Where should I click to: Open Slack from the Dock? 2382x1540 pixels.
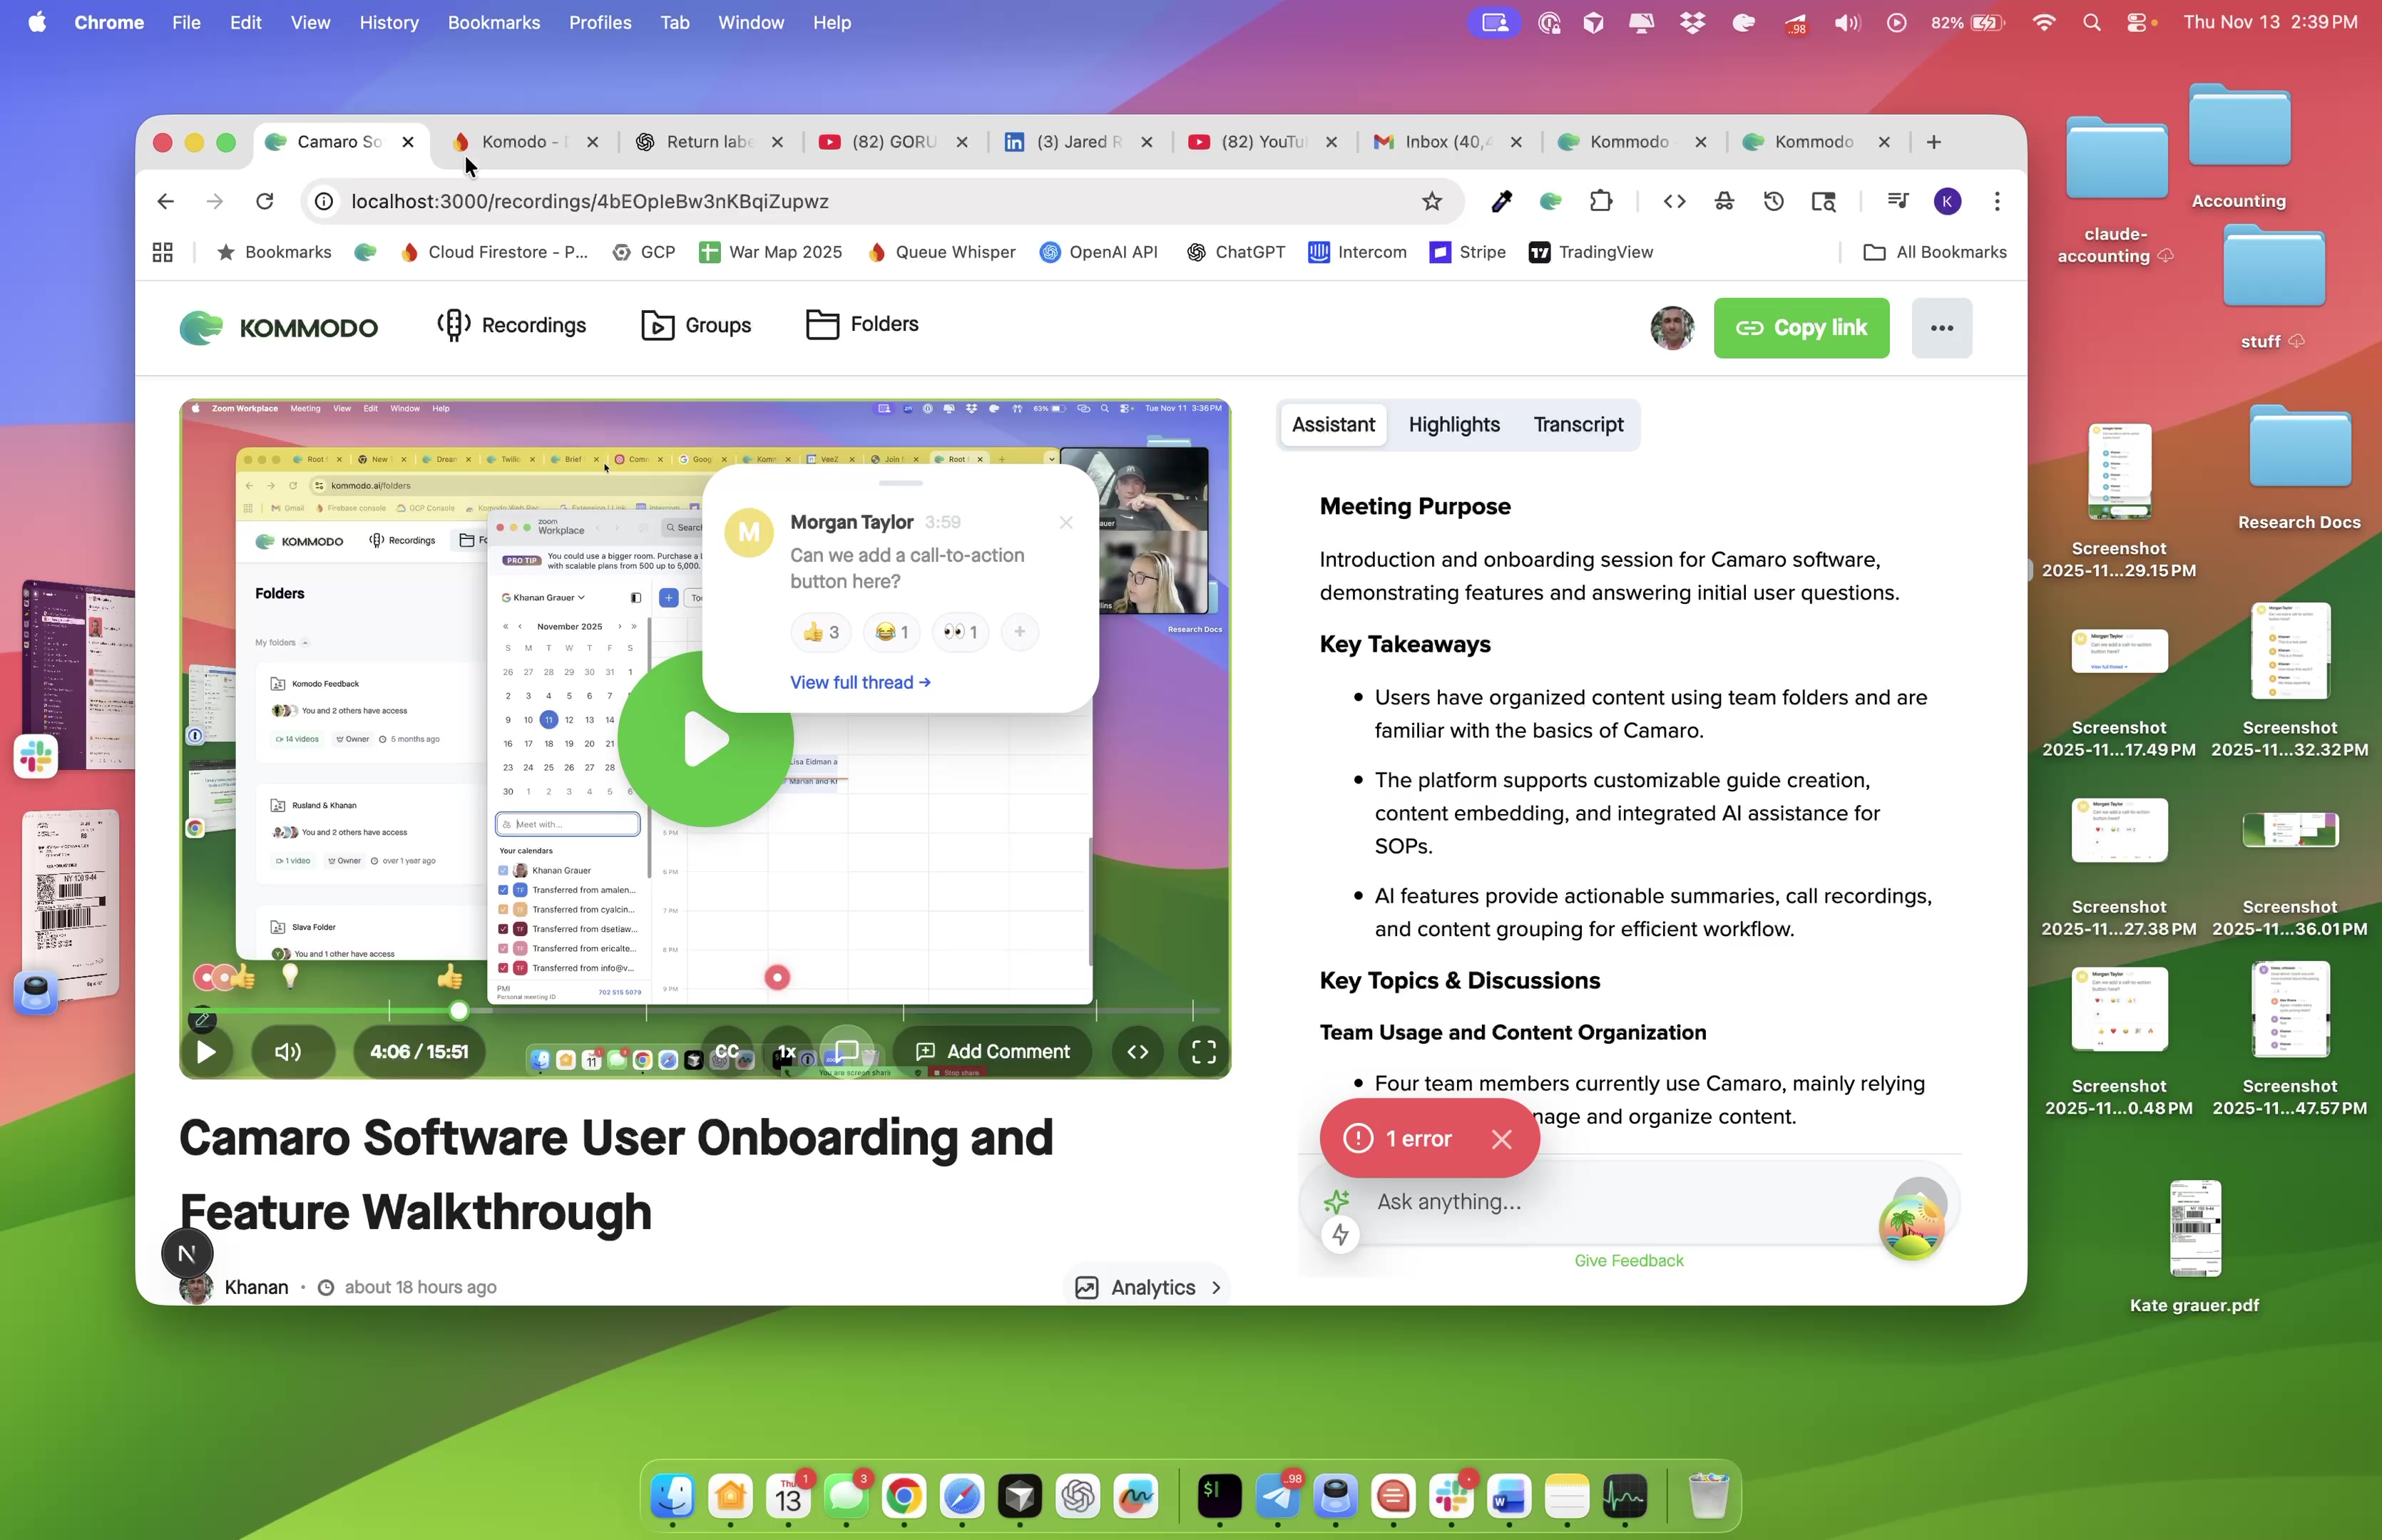tap(1451, 1496)
